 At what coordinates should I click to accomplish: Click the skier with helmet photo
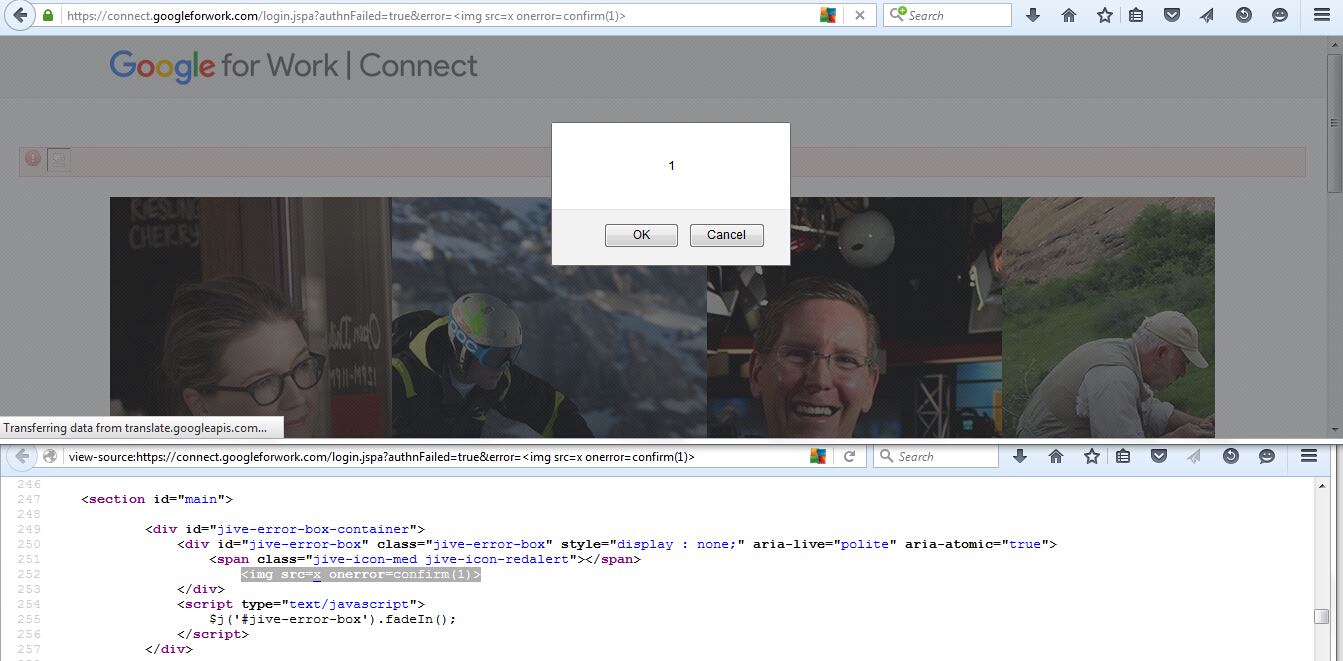[549, 317]
